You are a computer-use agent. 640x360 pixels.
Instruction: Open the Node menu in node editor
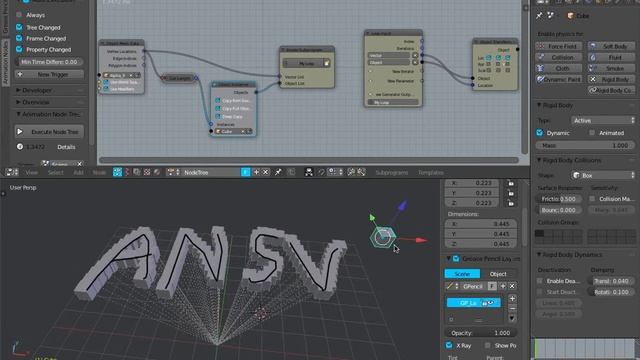click(99, 173)
